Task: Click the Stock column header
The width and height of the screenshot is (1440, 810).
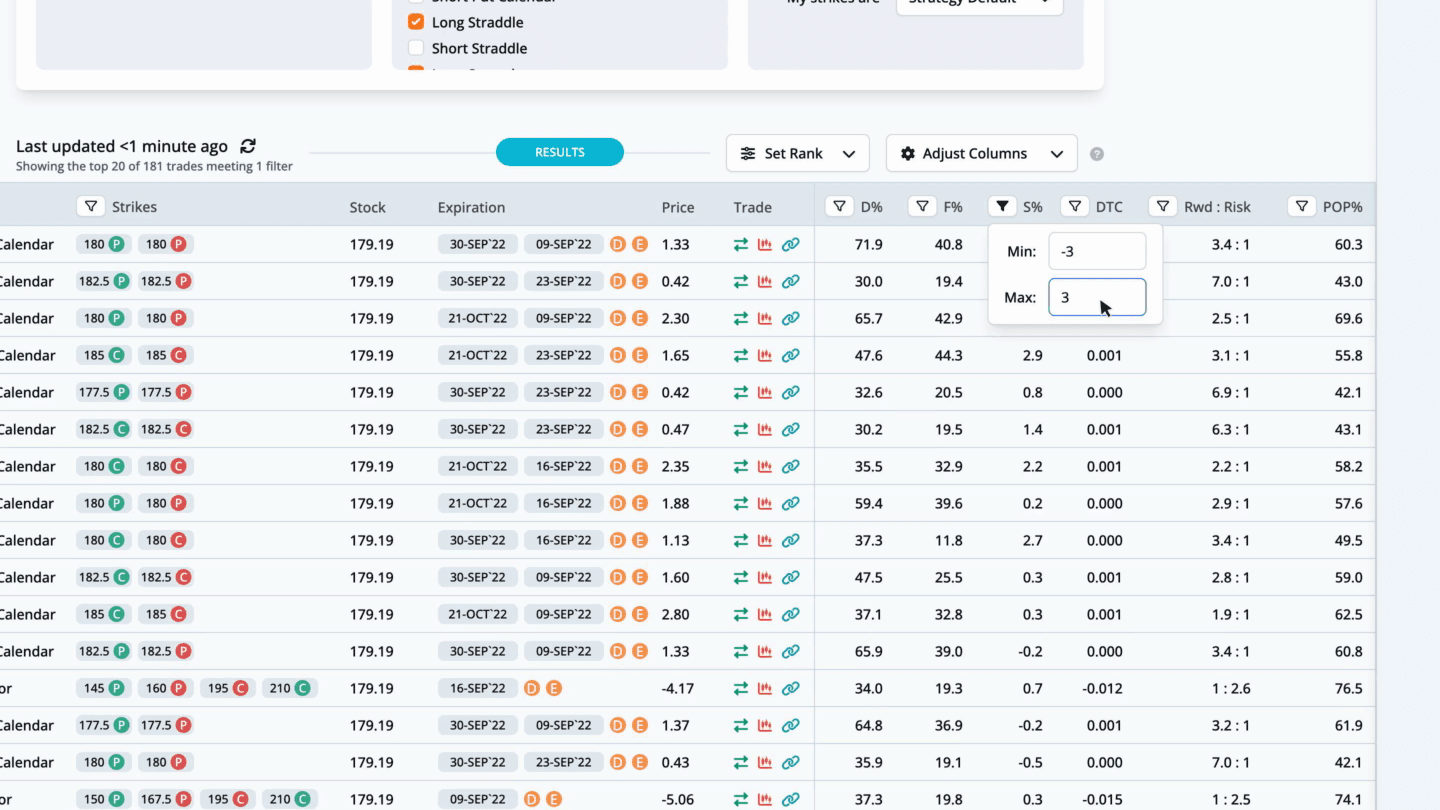Action: 367,208
